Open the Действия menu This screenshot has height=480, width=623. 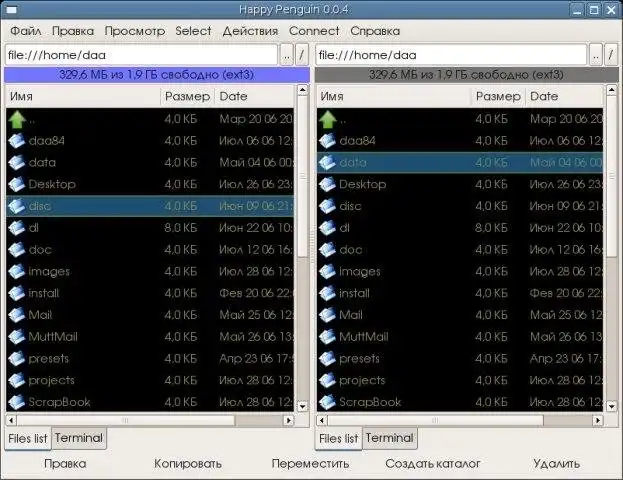(250, 31)
